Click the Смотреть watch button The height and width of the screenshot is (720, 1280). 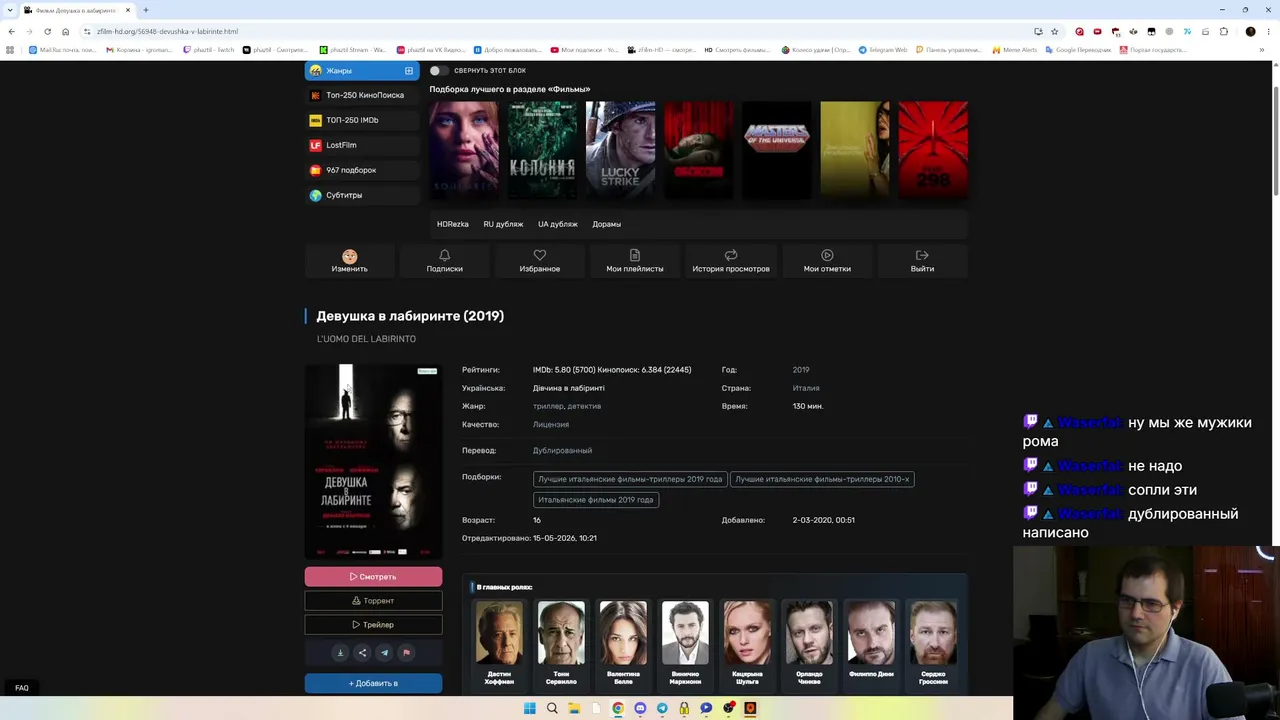point(373,577)
